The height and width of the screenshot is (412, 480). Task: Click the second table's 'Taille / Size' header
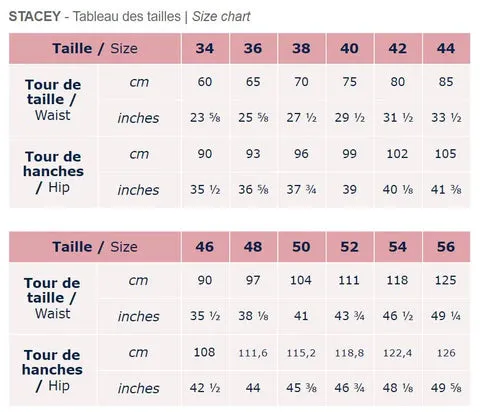pos(95,247)
